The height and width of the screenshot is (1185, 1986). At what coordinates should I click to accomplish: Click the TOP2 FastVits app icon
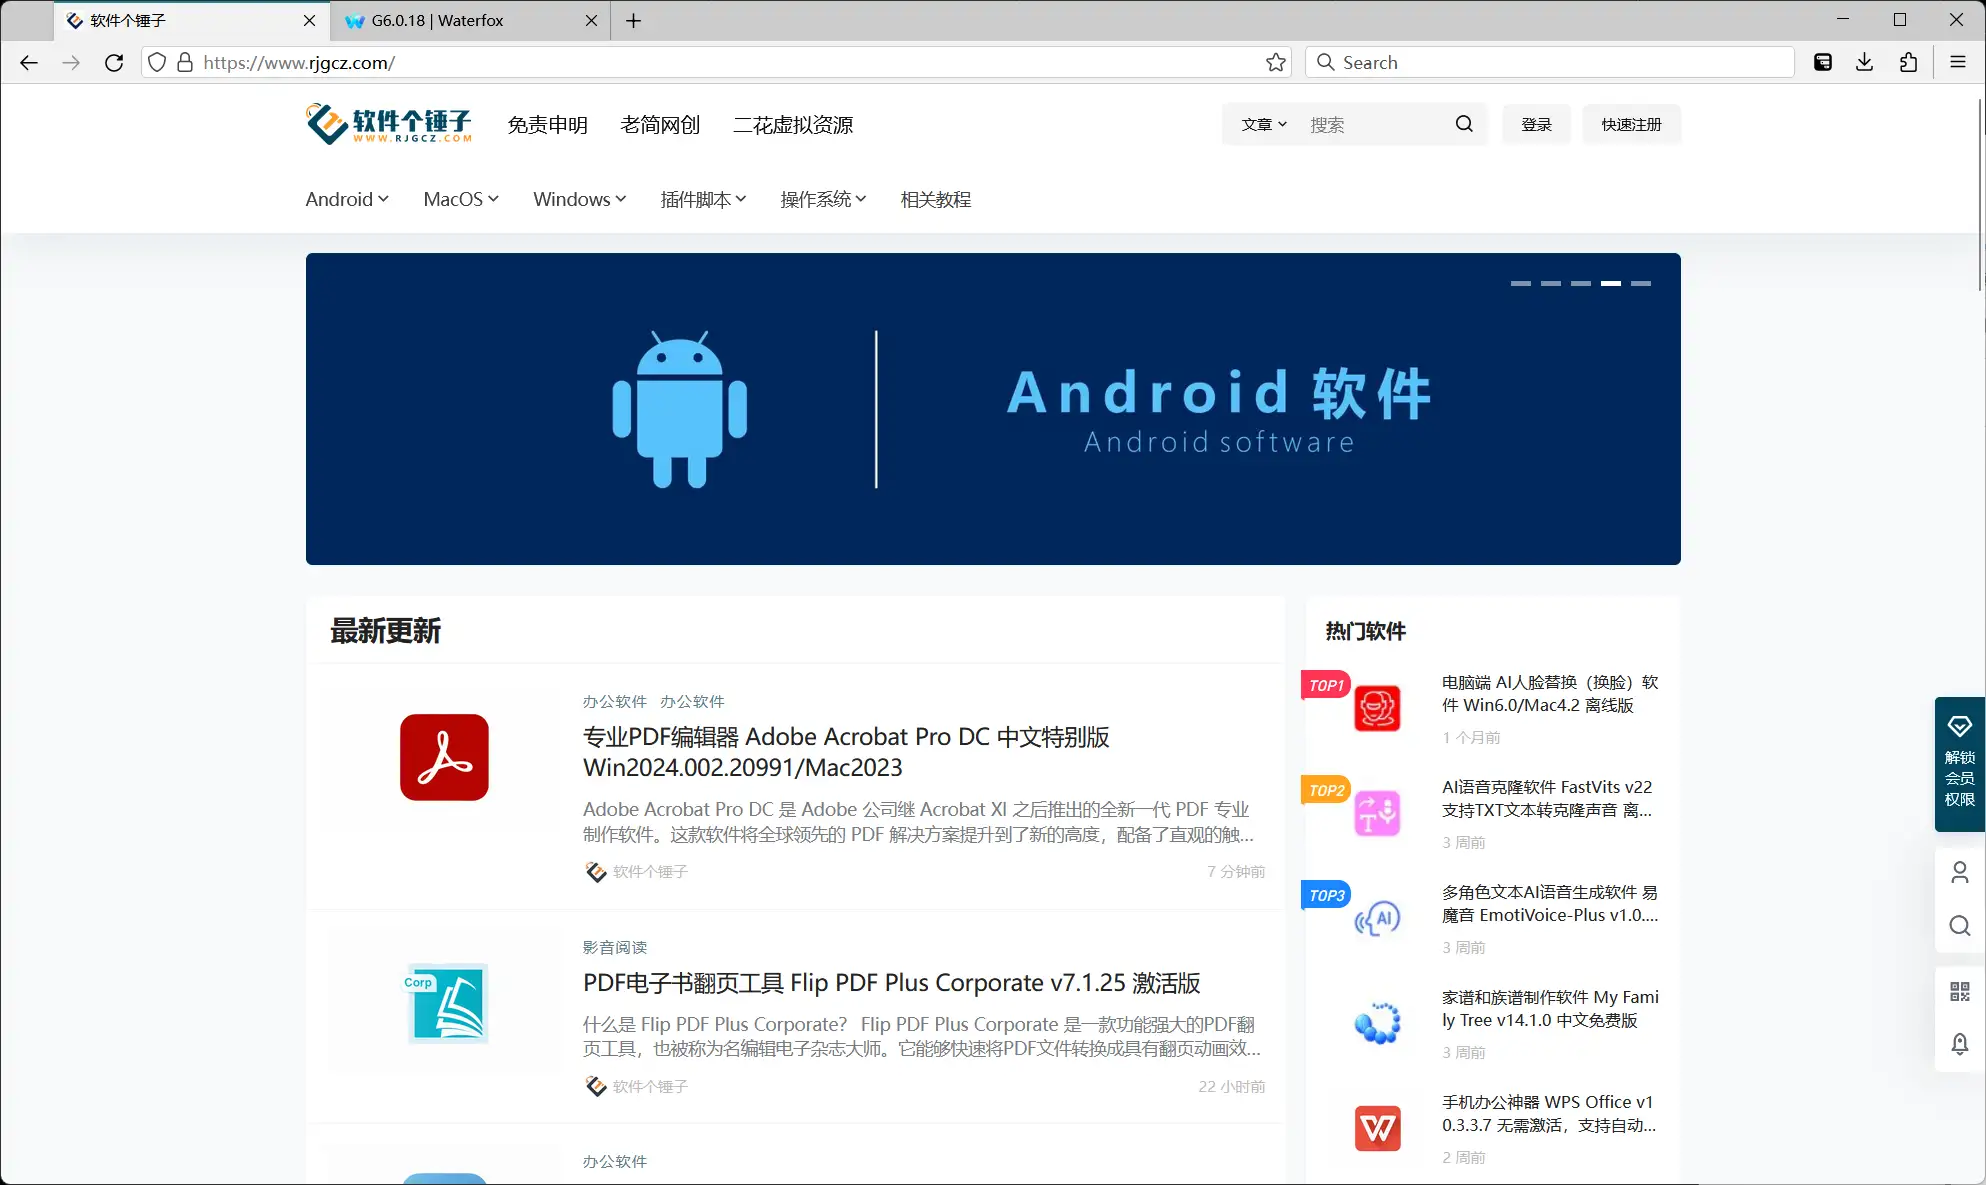point(1377,814)
